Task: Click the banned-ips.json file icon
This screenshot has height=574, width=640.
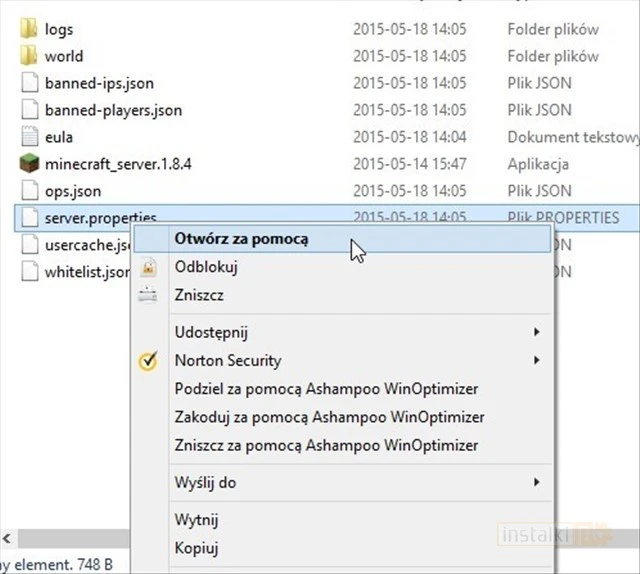Action: [28, 83]
